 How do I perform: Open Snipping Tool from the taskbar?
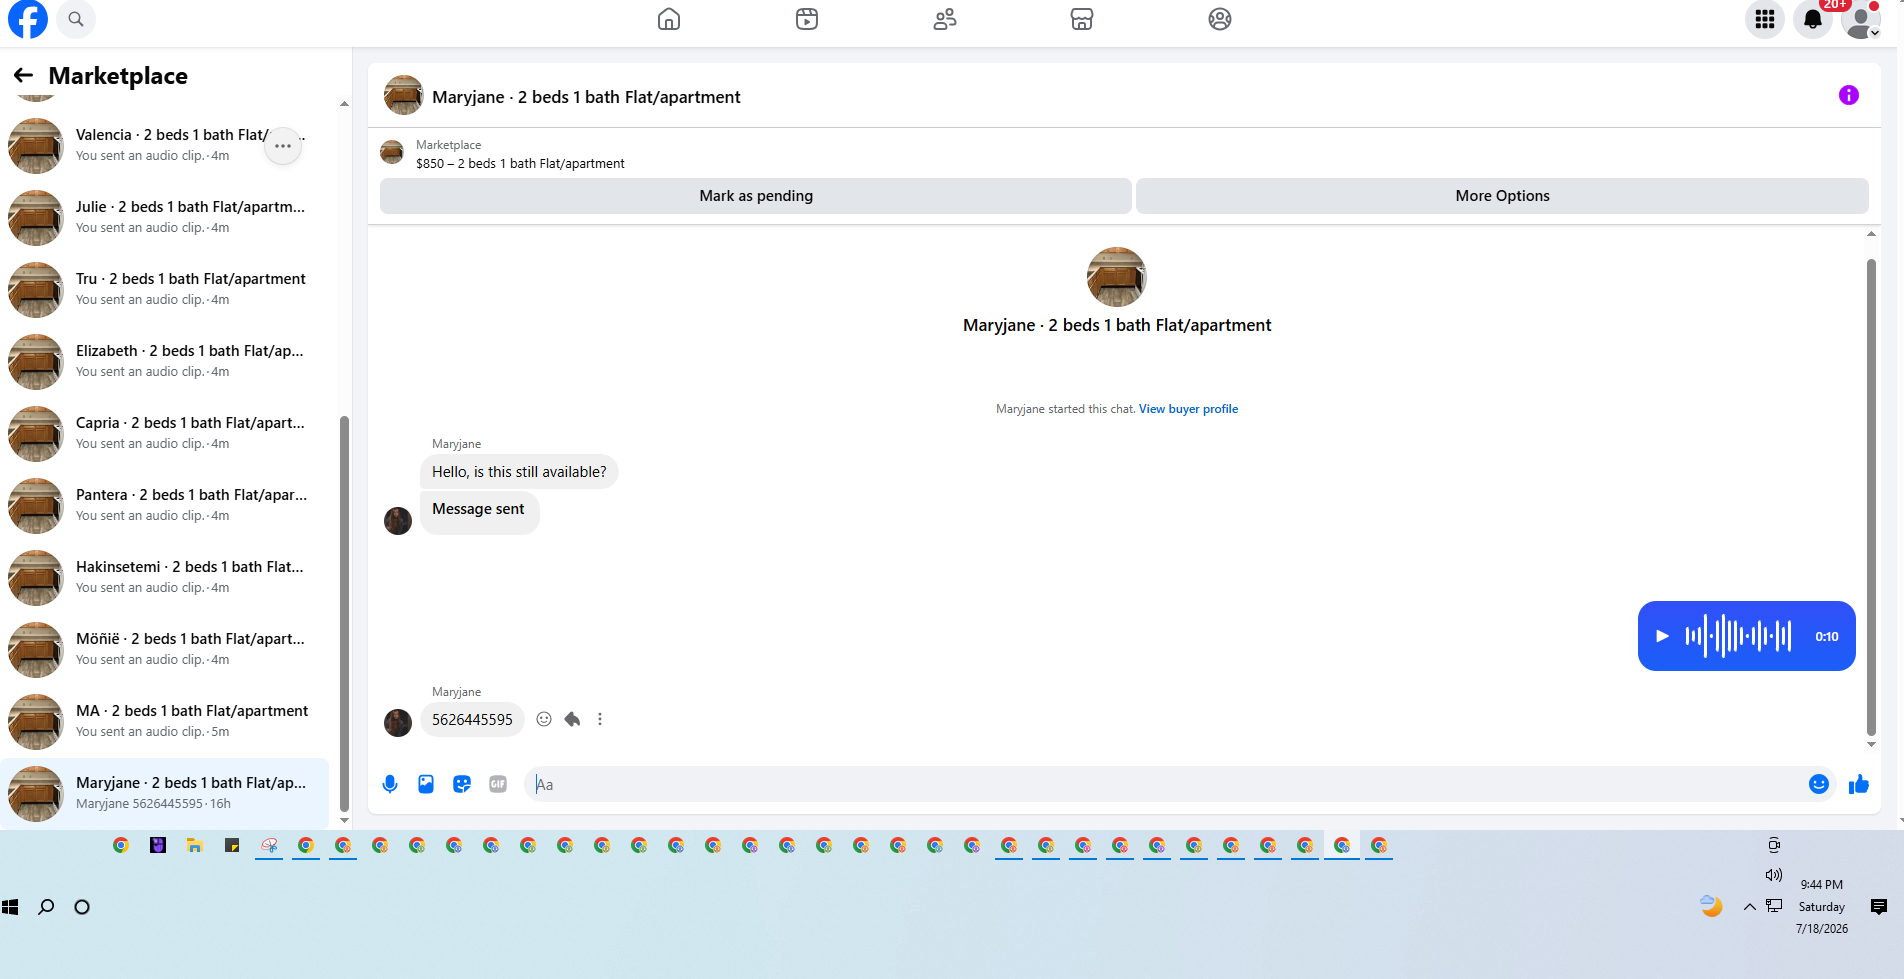pyautogui.click(x=269, y=846)
